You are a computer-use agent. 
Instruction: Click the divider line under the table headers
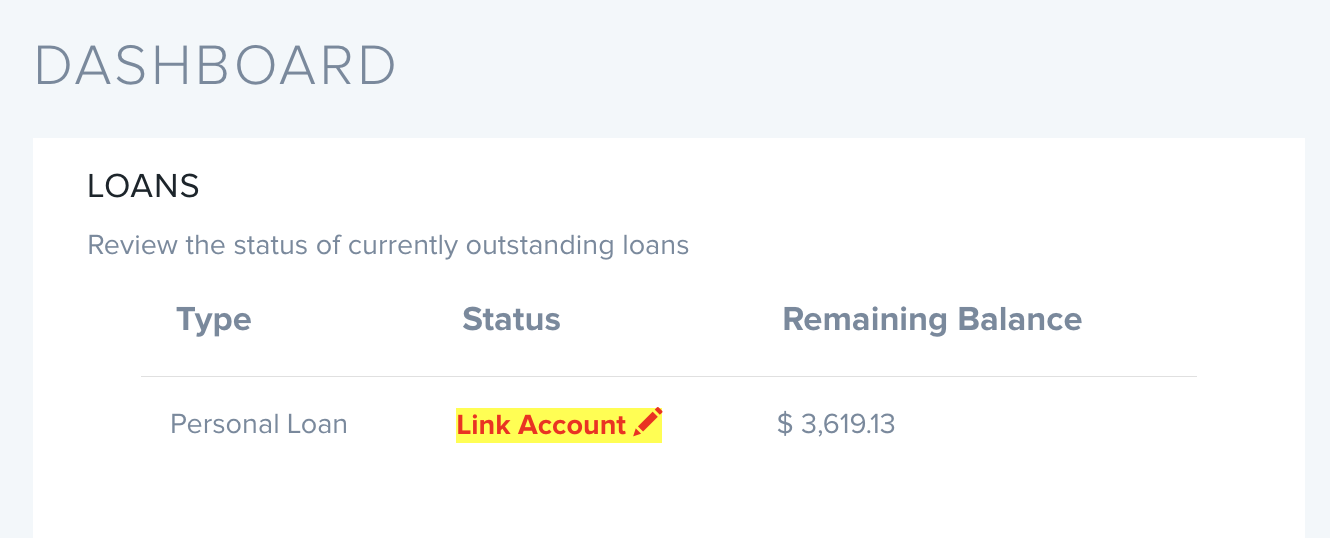(668, 377)
